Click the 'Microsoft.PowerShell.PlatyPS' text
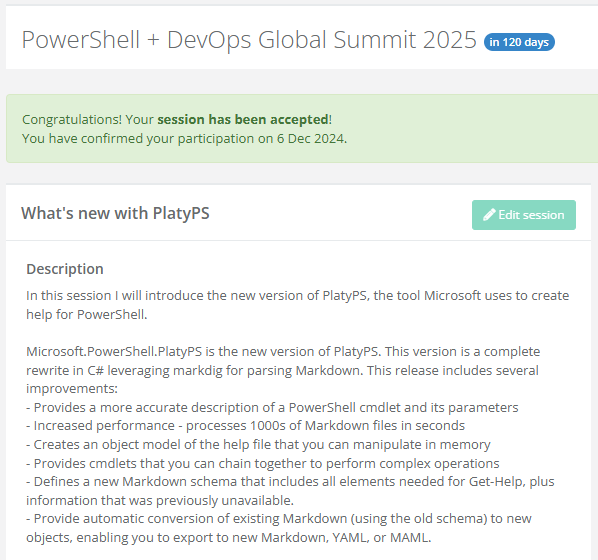Viewport: 598px width, 560px height. tap(114, 351)
